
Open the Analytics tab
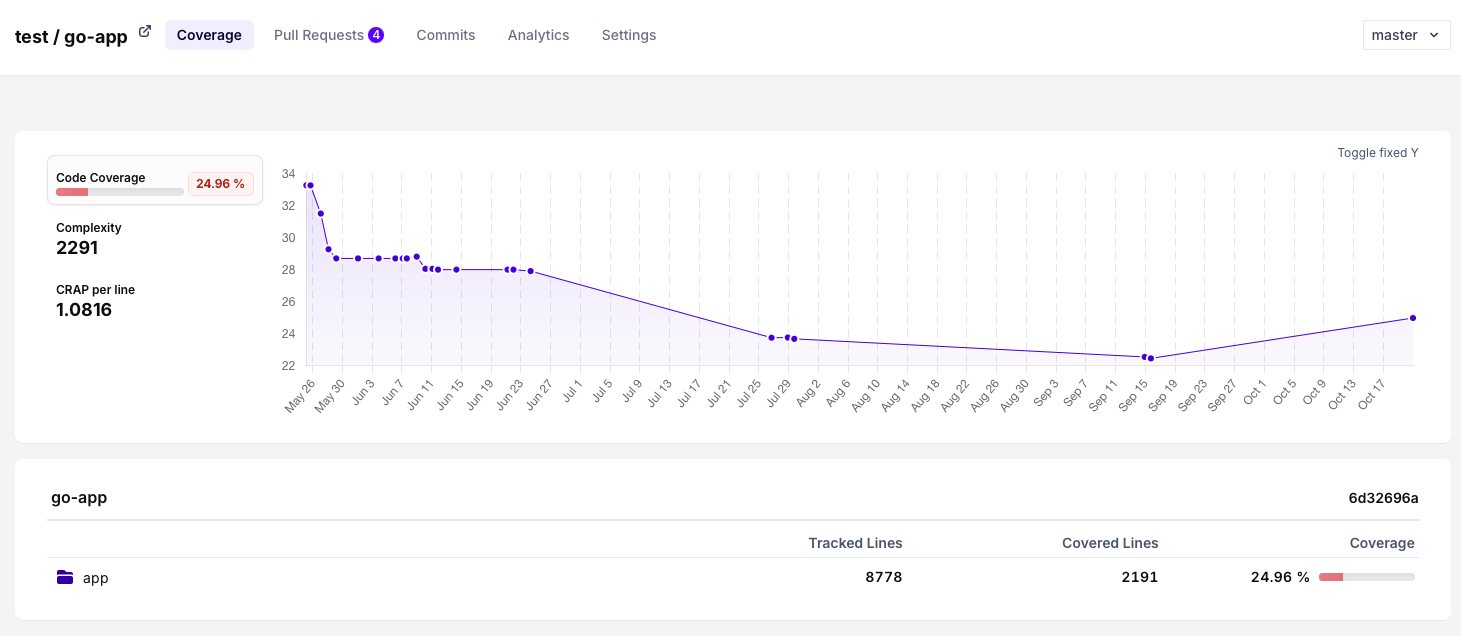(x=538, y=35)
